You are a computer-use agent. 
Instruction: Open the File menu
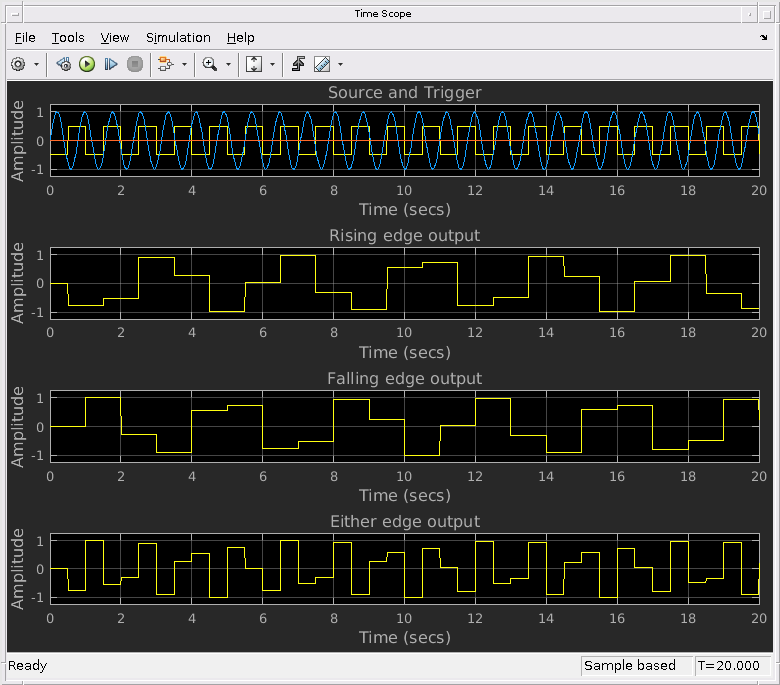click(25, 37)
